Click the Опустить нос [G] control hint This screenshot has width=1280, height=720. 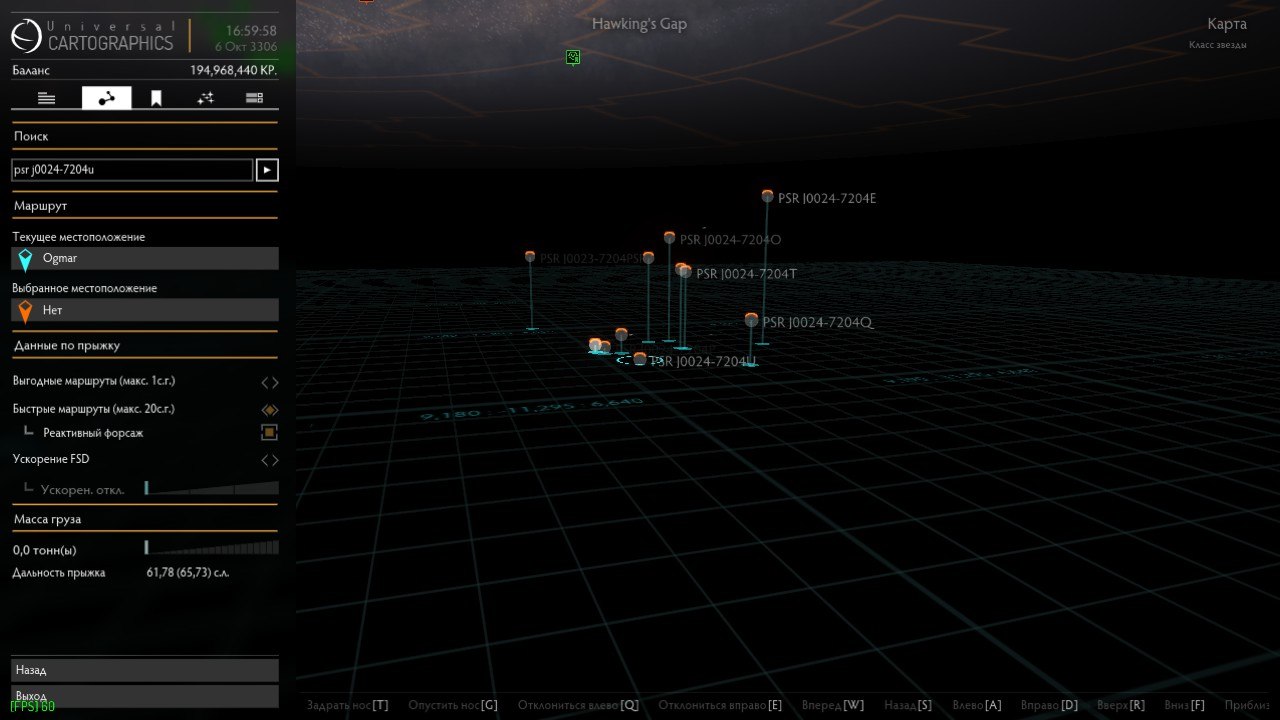453,706
